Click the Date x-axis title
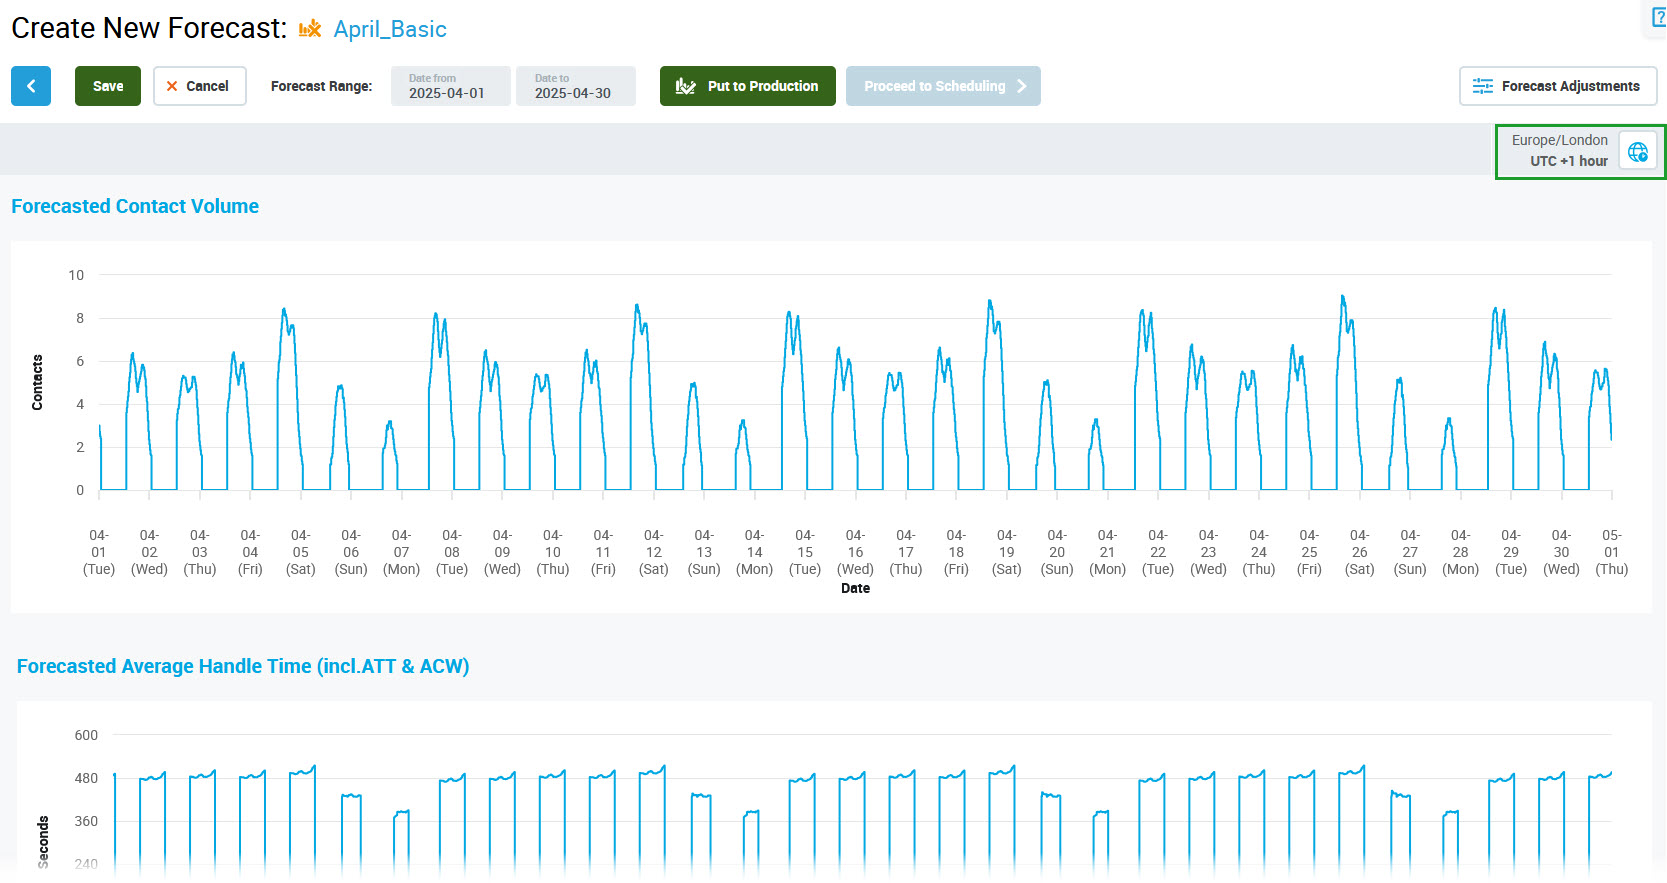 point(855,588)
